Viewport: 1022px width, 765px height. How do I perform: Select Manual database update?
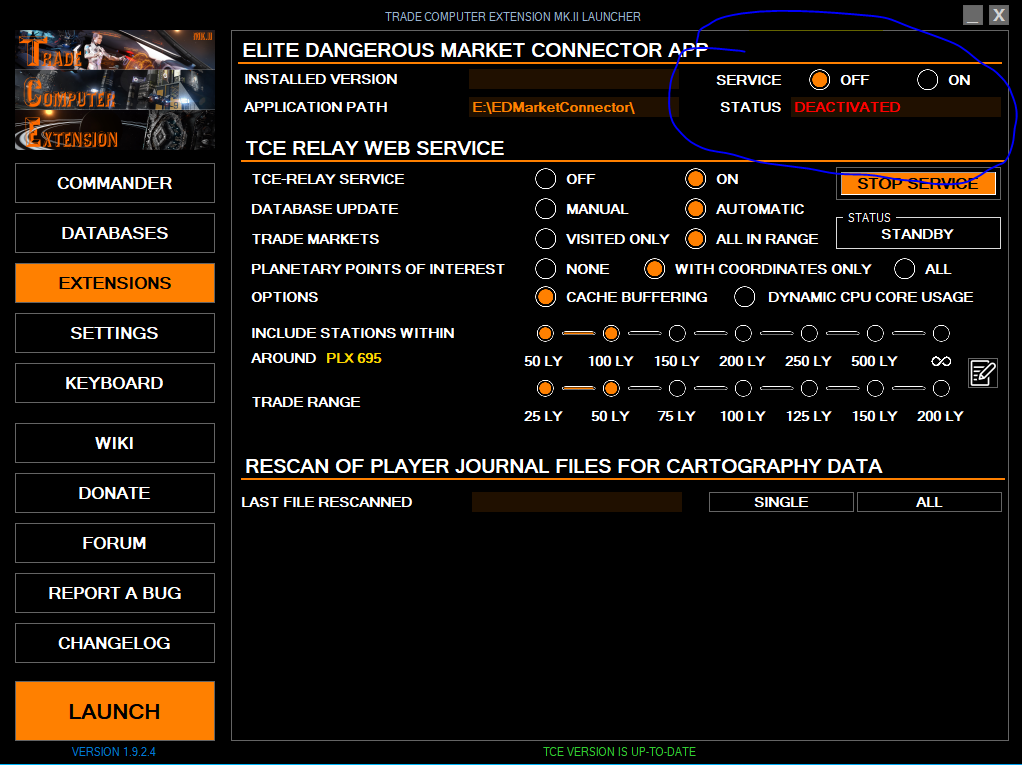(x=546, y=209)
